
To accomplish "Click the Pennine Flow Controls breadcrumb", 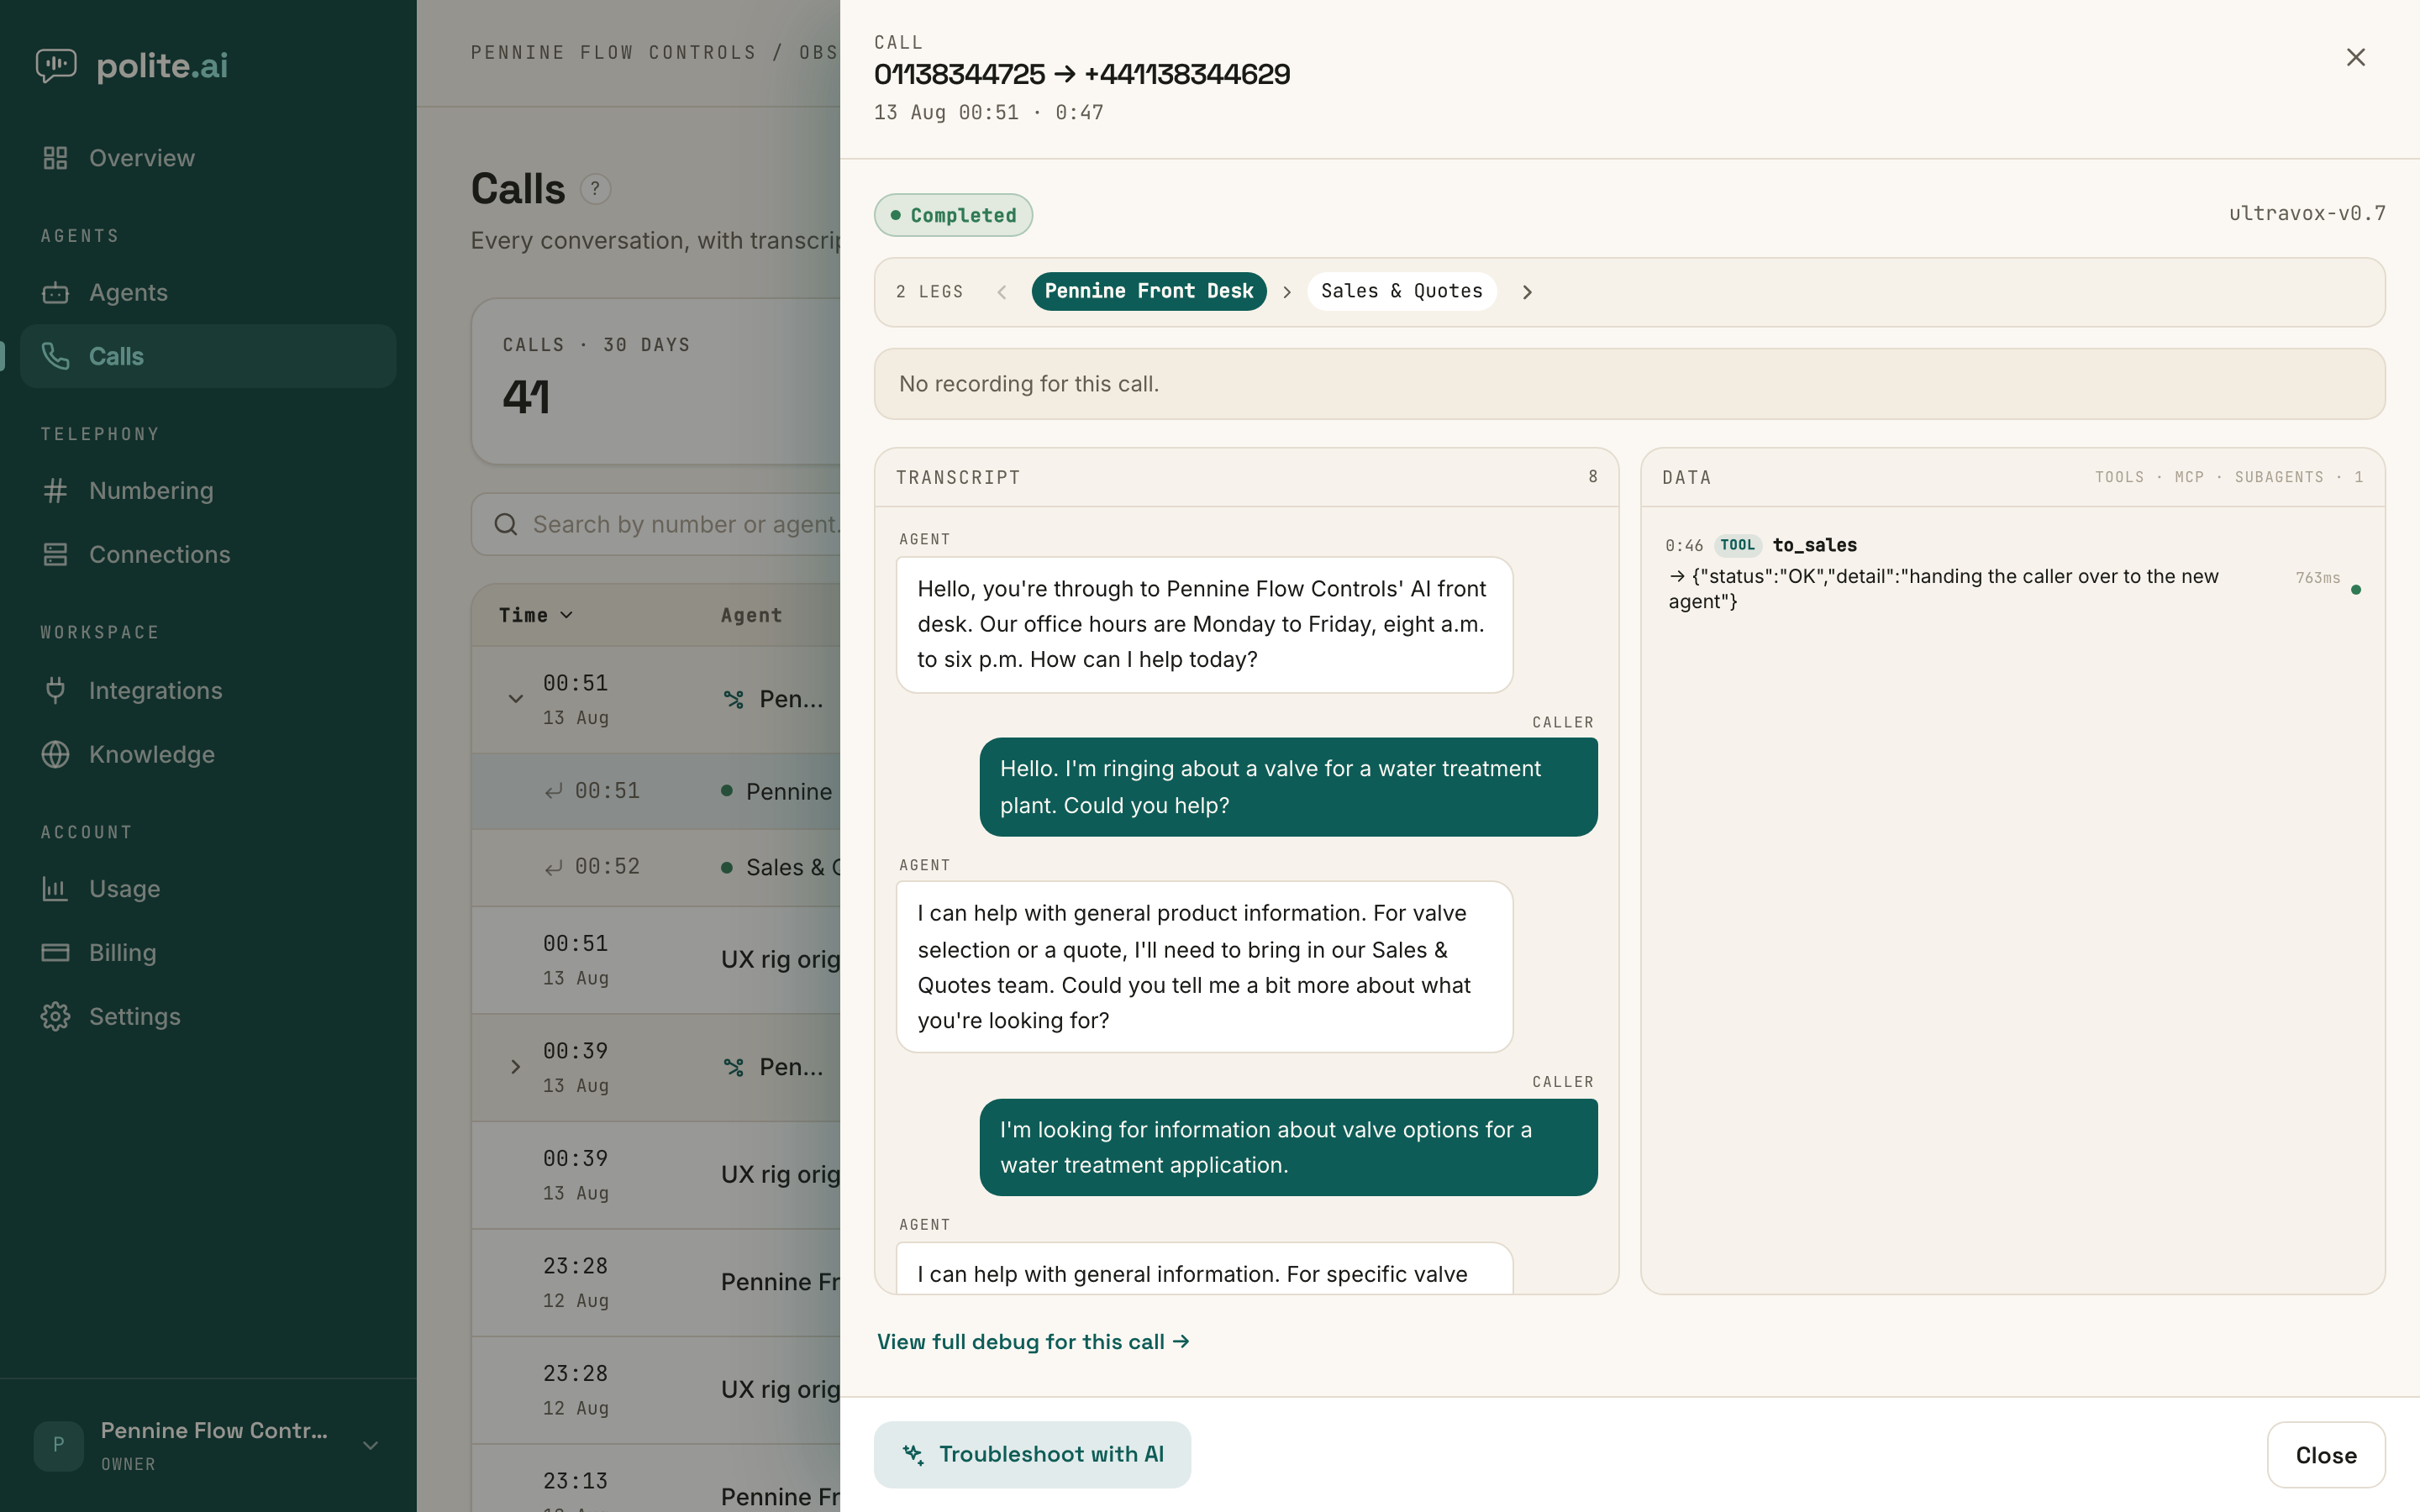I will 613,52.
